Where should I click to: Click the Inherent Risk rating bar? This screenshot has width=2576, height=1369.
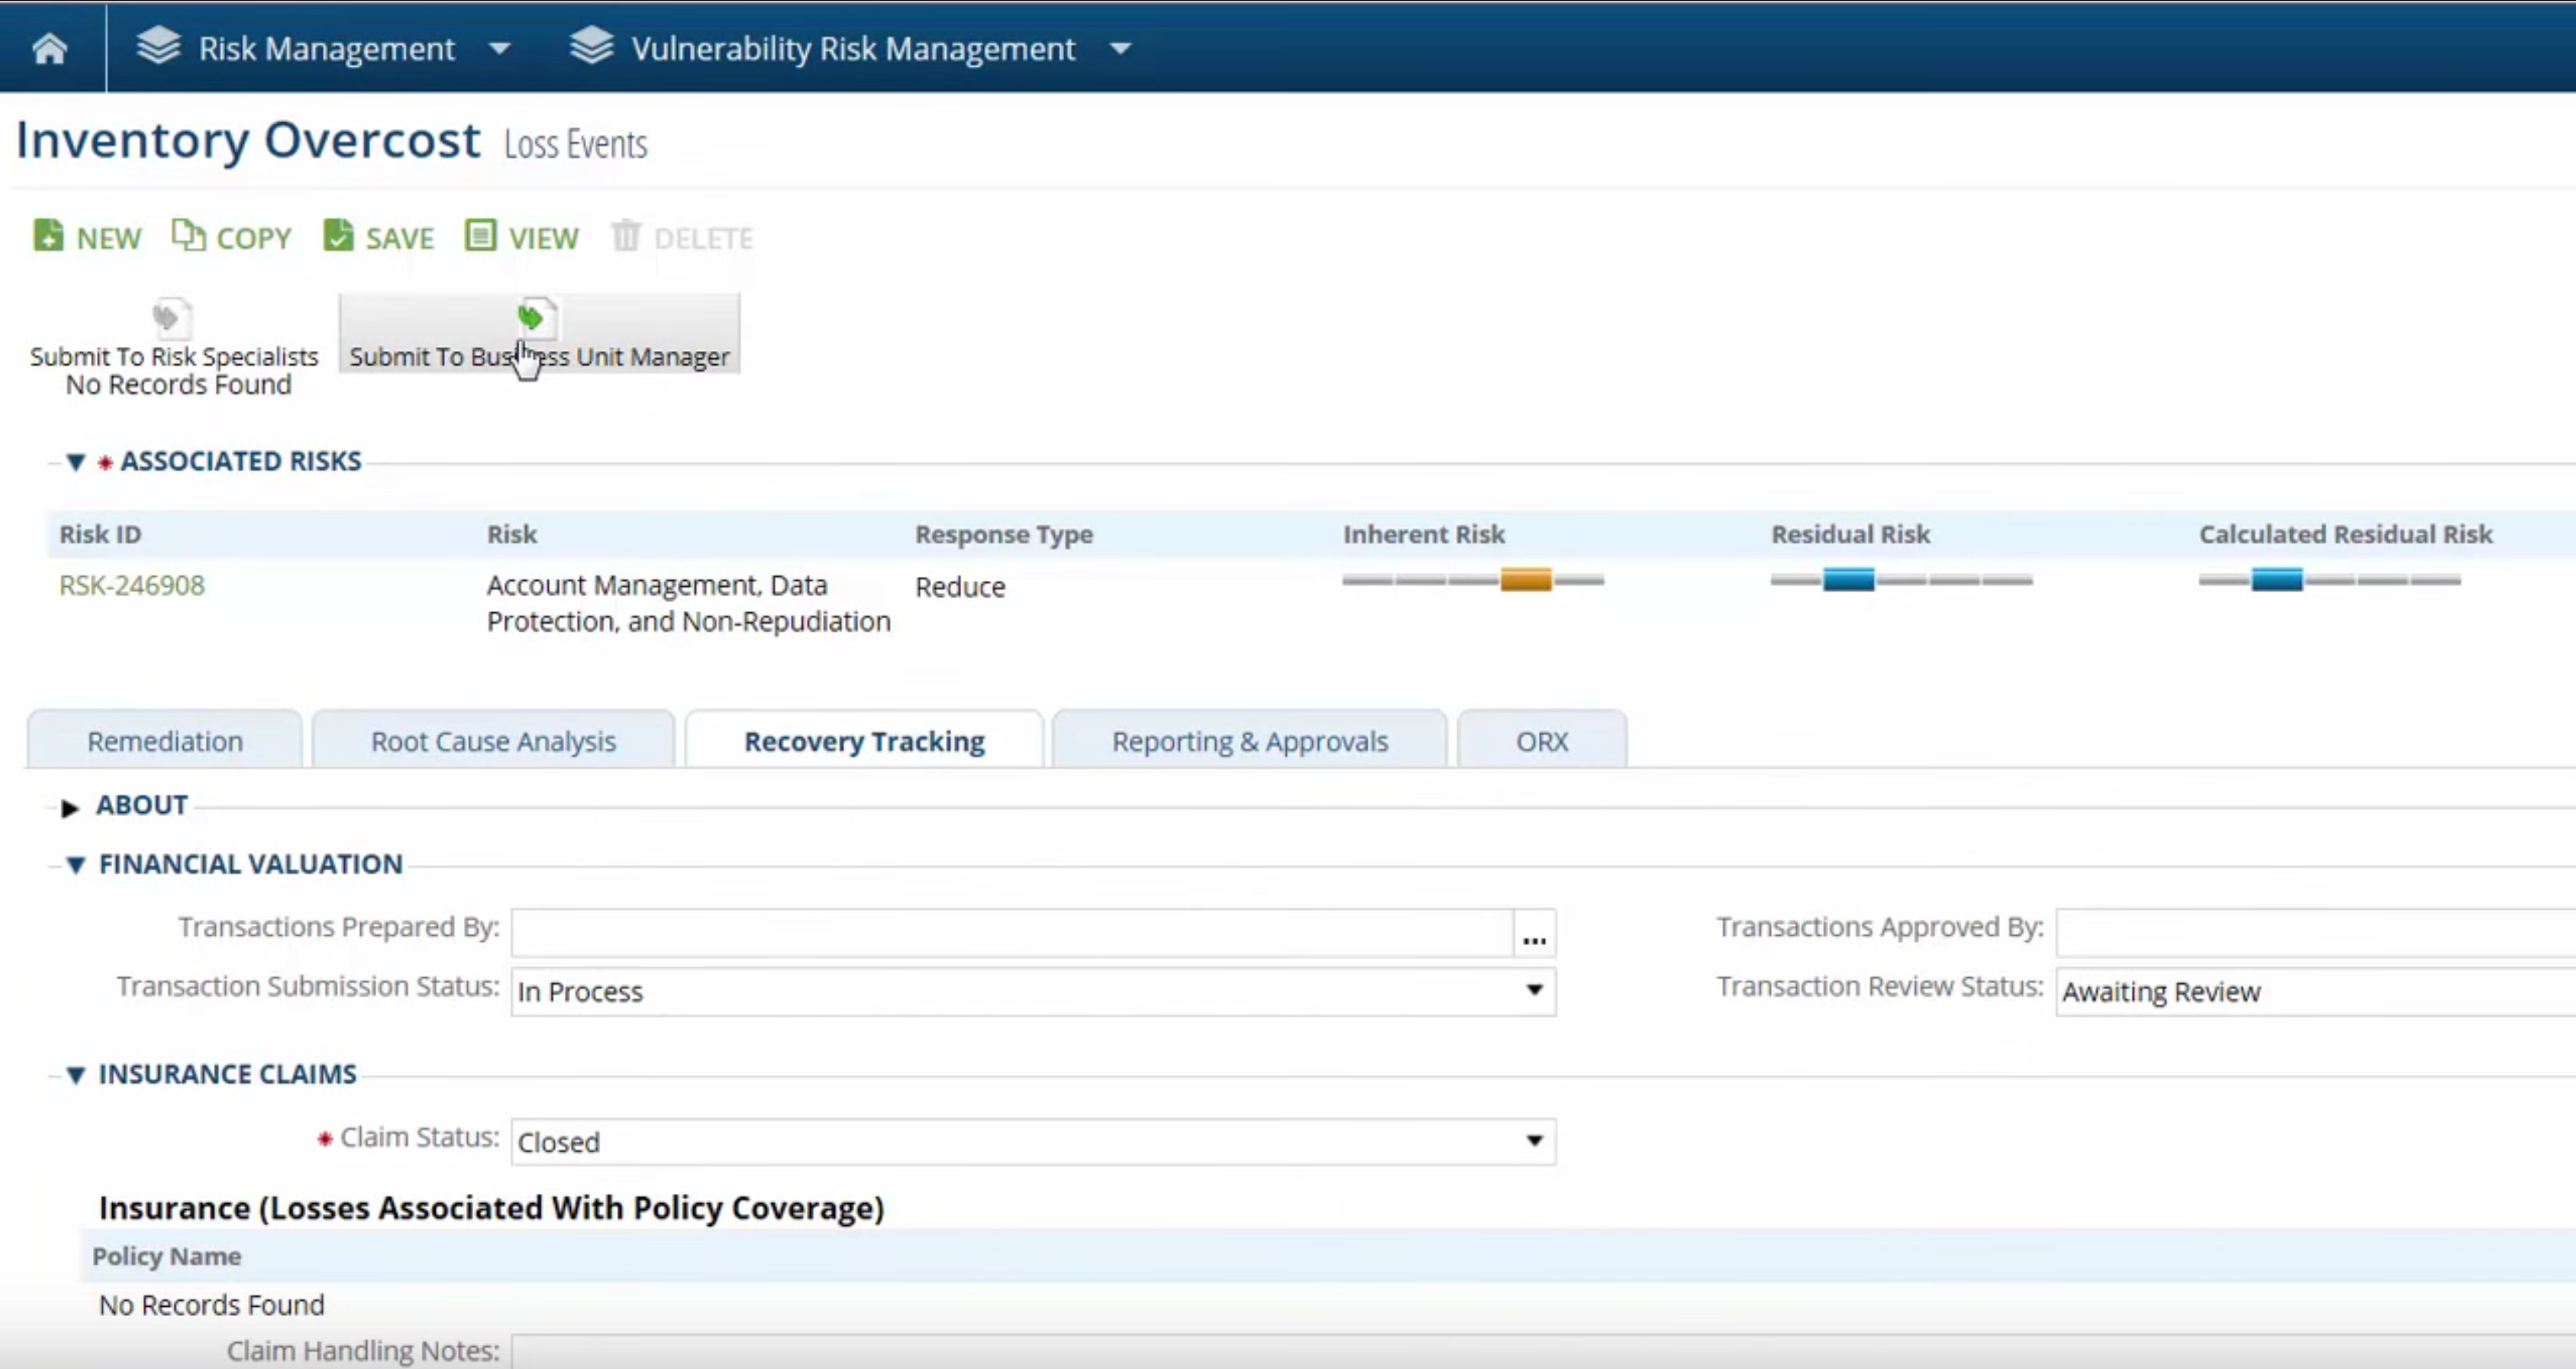(x=1473, y=579)
